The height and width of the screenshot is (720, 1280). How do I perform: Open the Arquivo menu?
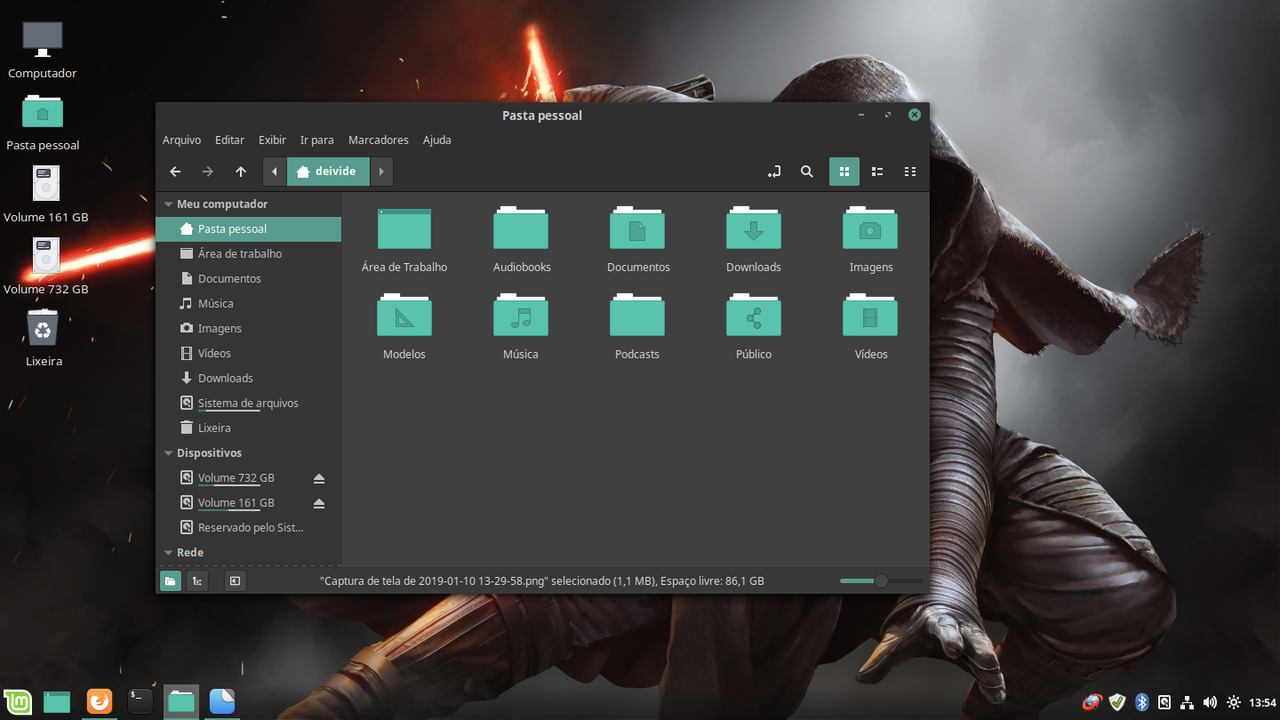coord(182,140)
